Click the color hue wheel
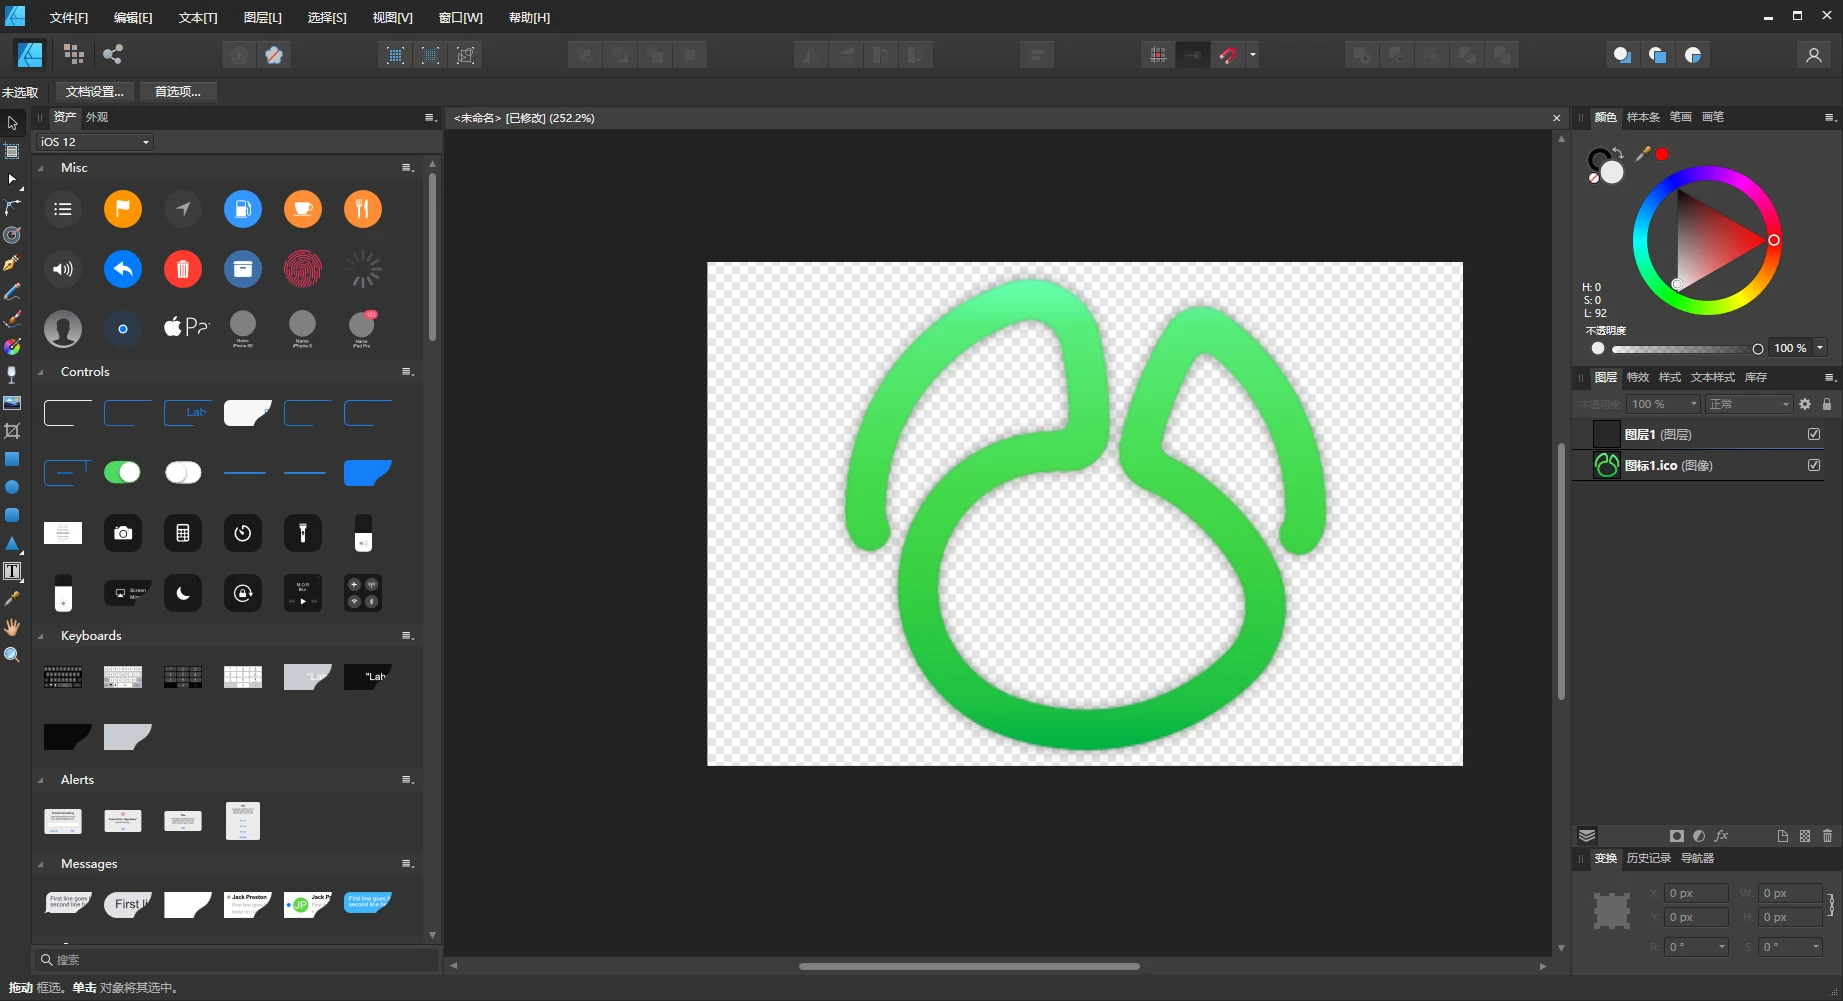The width and height of the screenshot is (1843, 1001). (1706, 240)
